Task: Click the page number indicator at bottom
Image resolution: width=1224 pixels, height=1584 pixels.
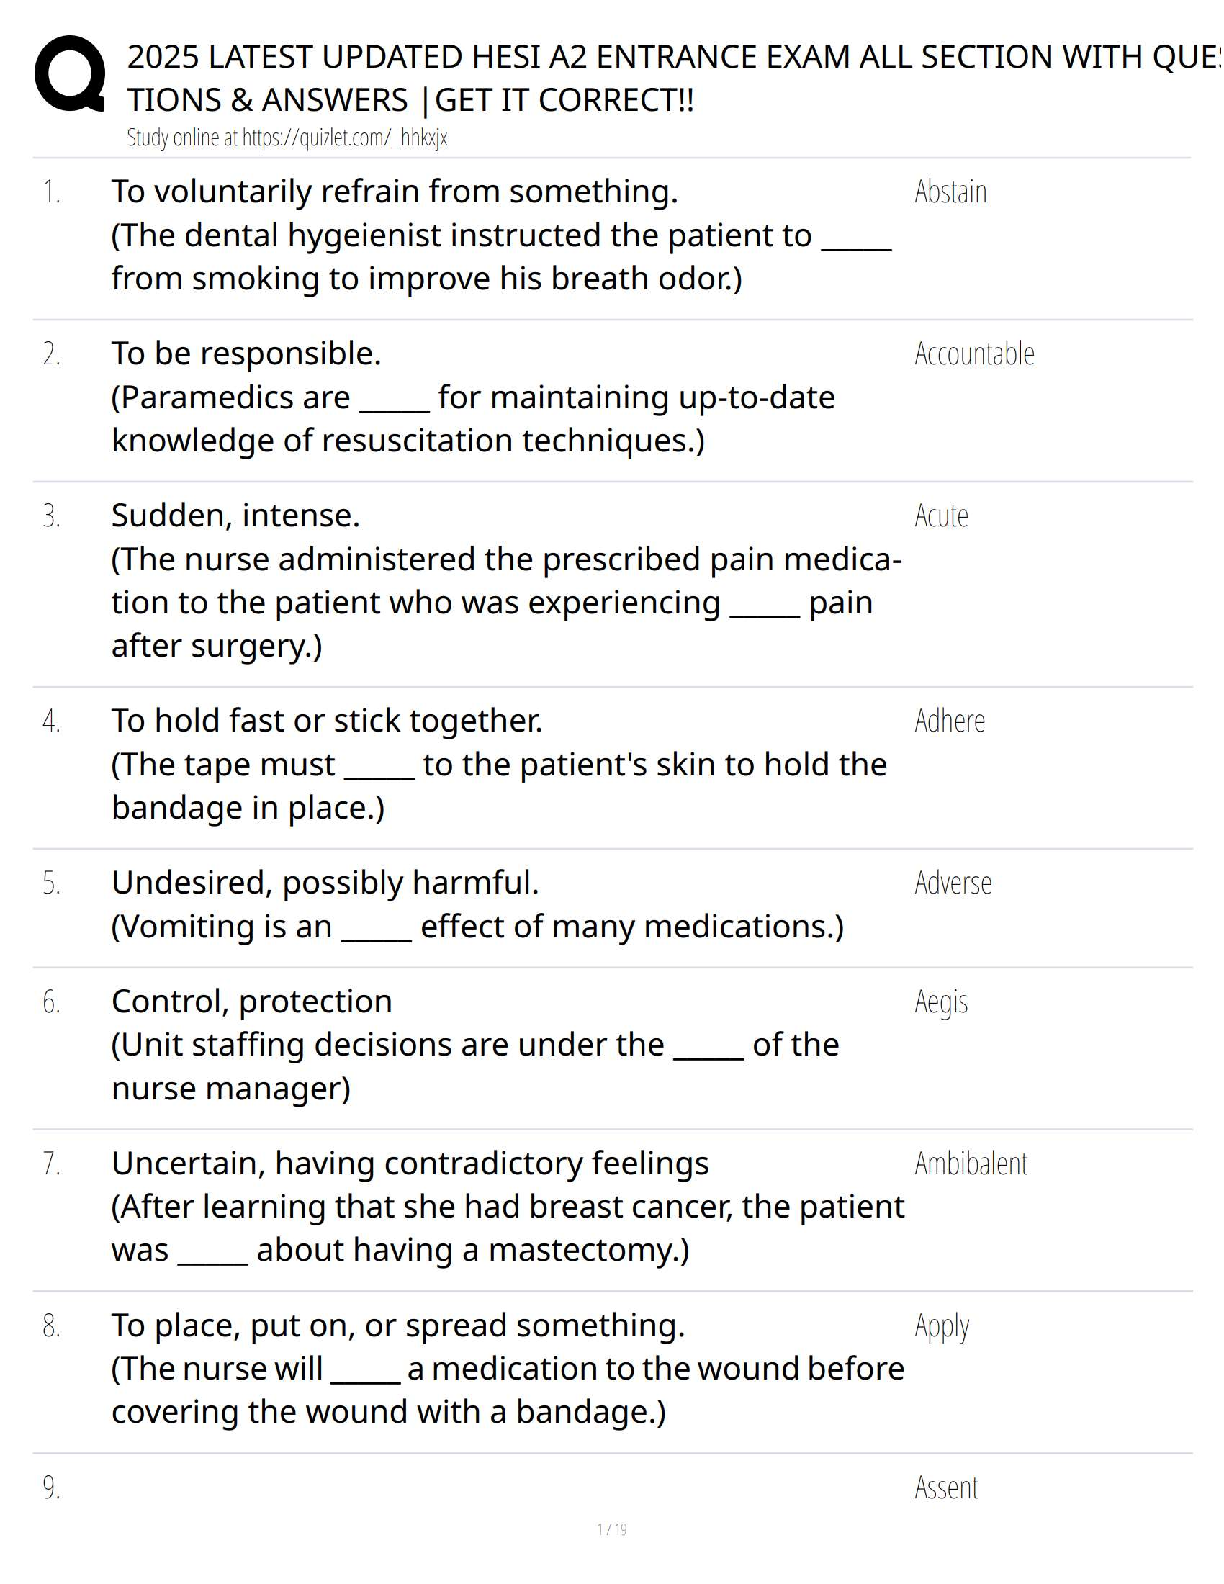Action: [x=611, y=1529]
